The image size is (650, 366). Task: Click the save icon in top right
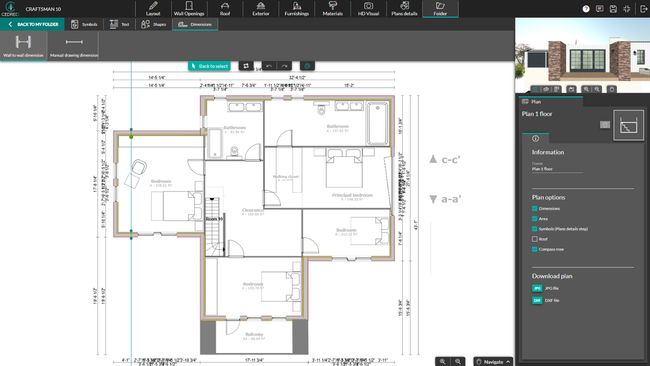click(613, 9)
